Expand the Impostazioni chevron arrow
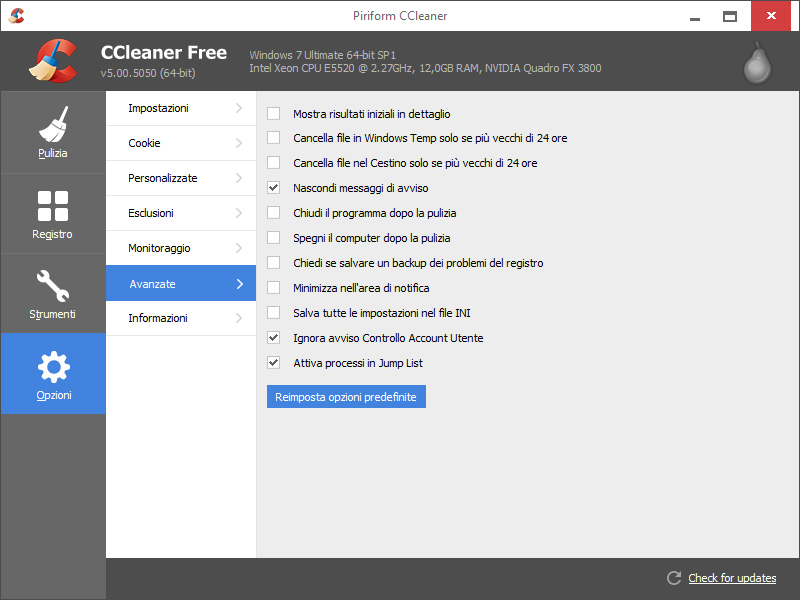This screenshot has width=800, height=600. (x=239, y=108)
